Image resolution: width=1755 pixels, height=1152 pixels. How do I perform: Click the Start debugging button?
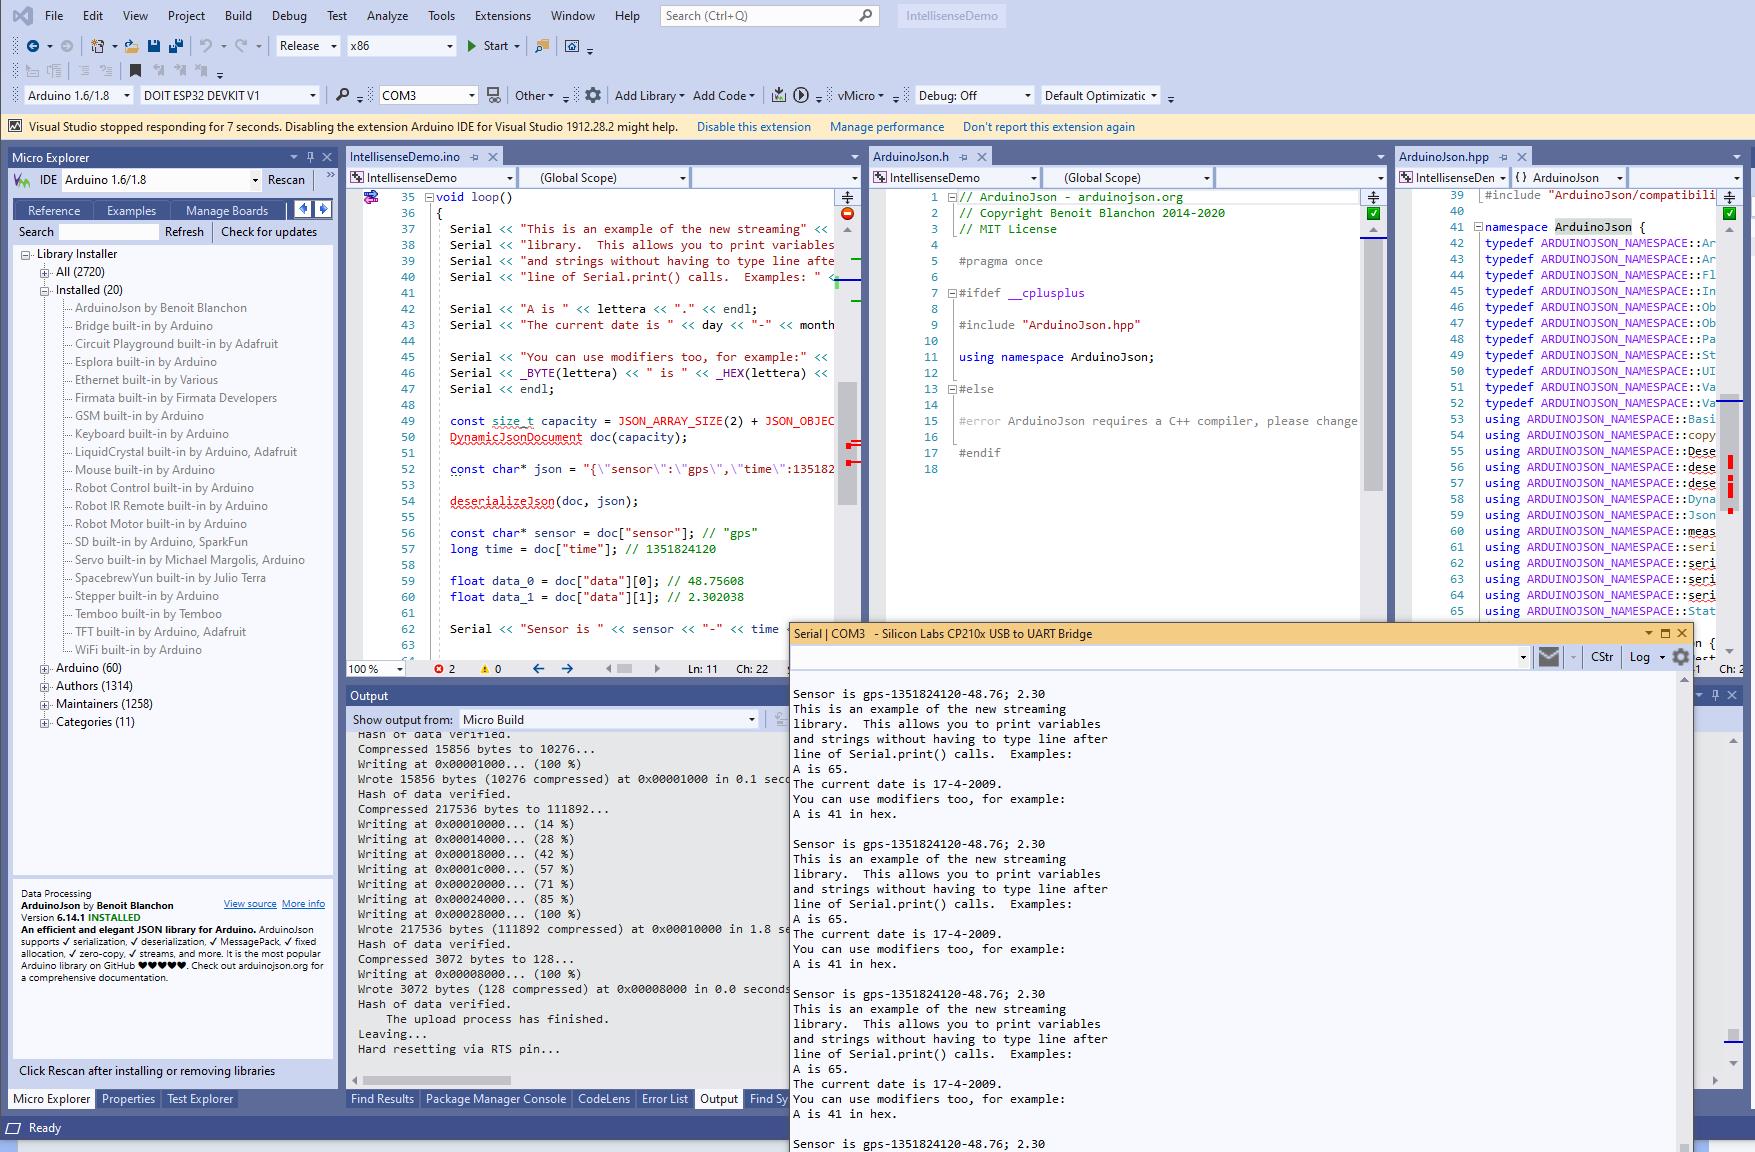[x=488, y=46]
